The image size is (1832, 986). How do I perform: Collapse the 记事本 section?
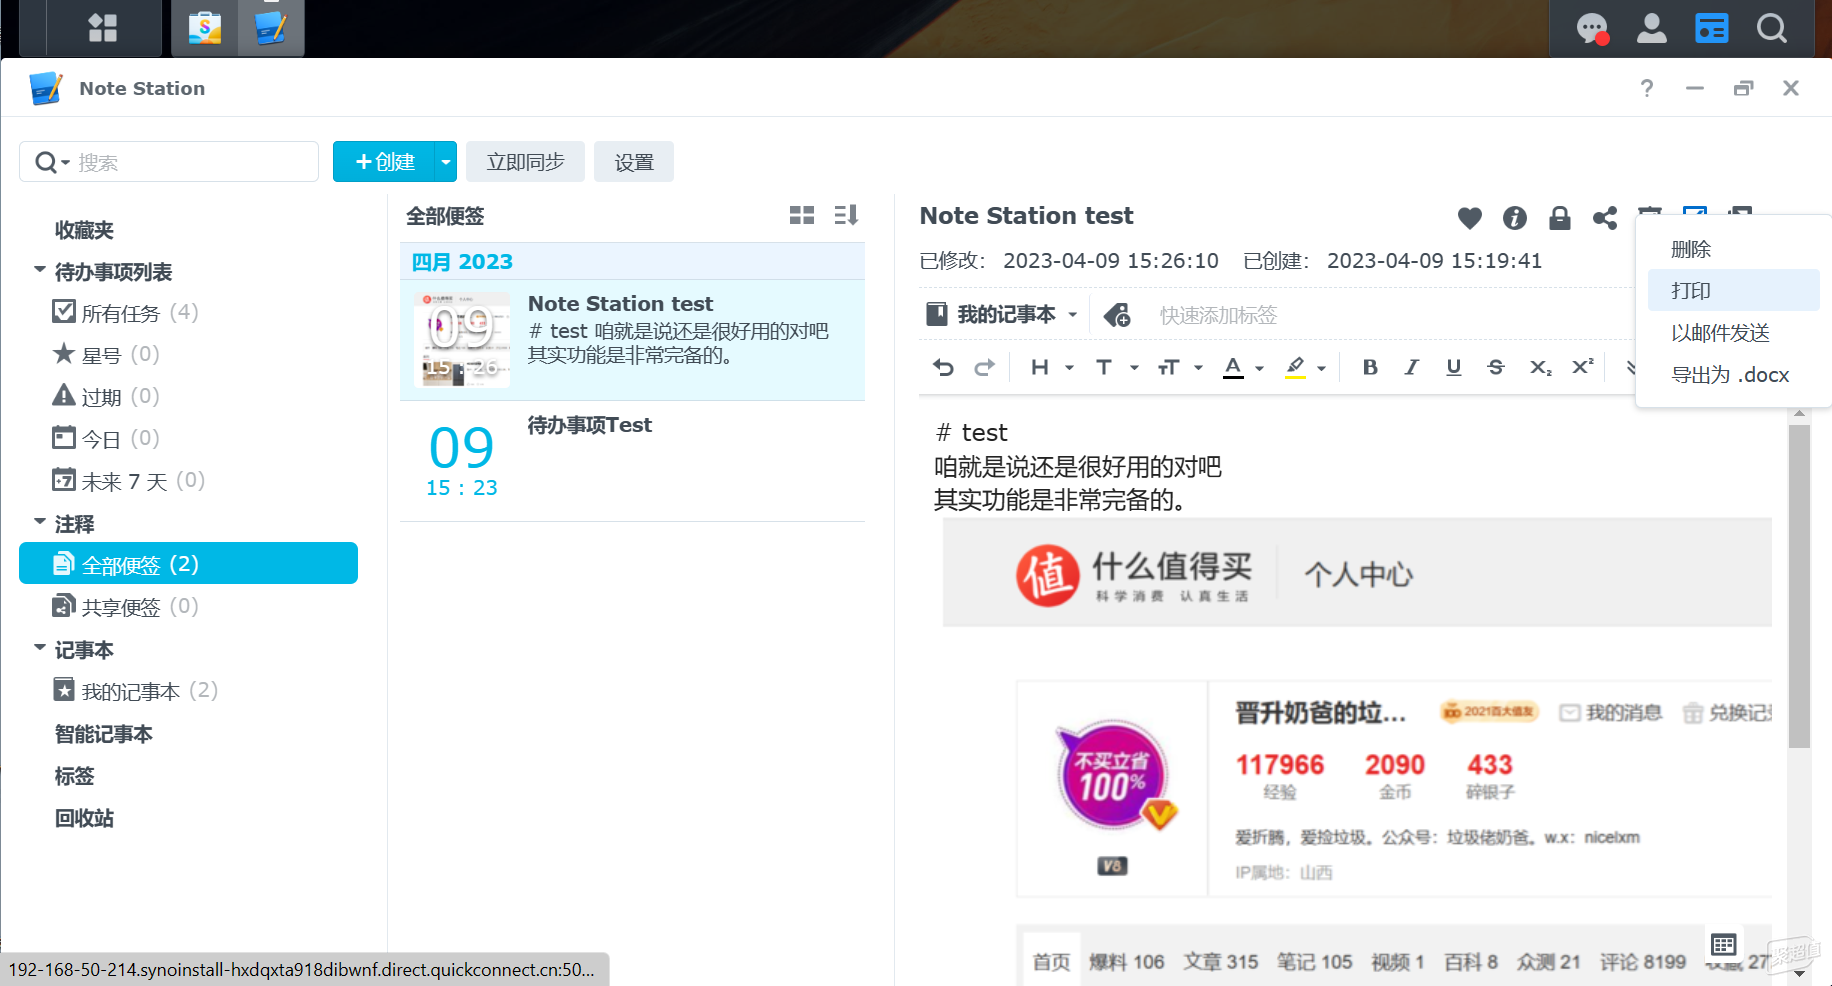click(x=40, y=647)
